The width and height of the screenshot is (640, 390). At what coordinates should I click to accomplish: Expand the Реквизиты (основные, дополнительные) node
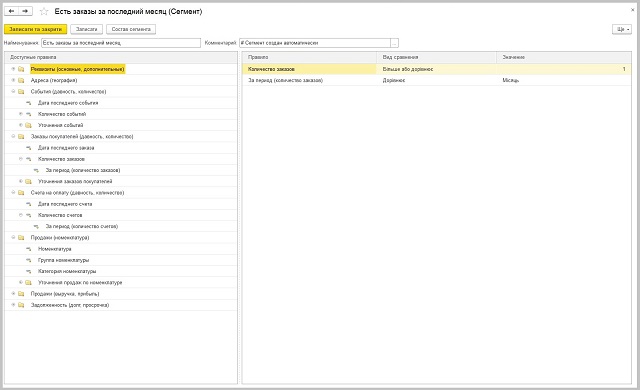(13, 69)
